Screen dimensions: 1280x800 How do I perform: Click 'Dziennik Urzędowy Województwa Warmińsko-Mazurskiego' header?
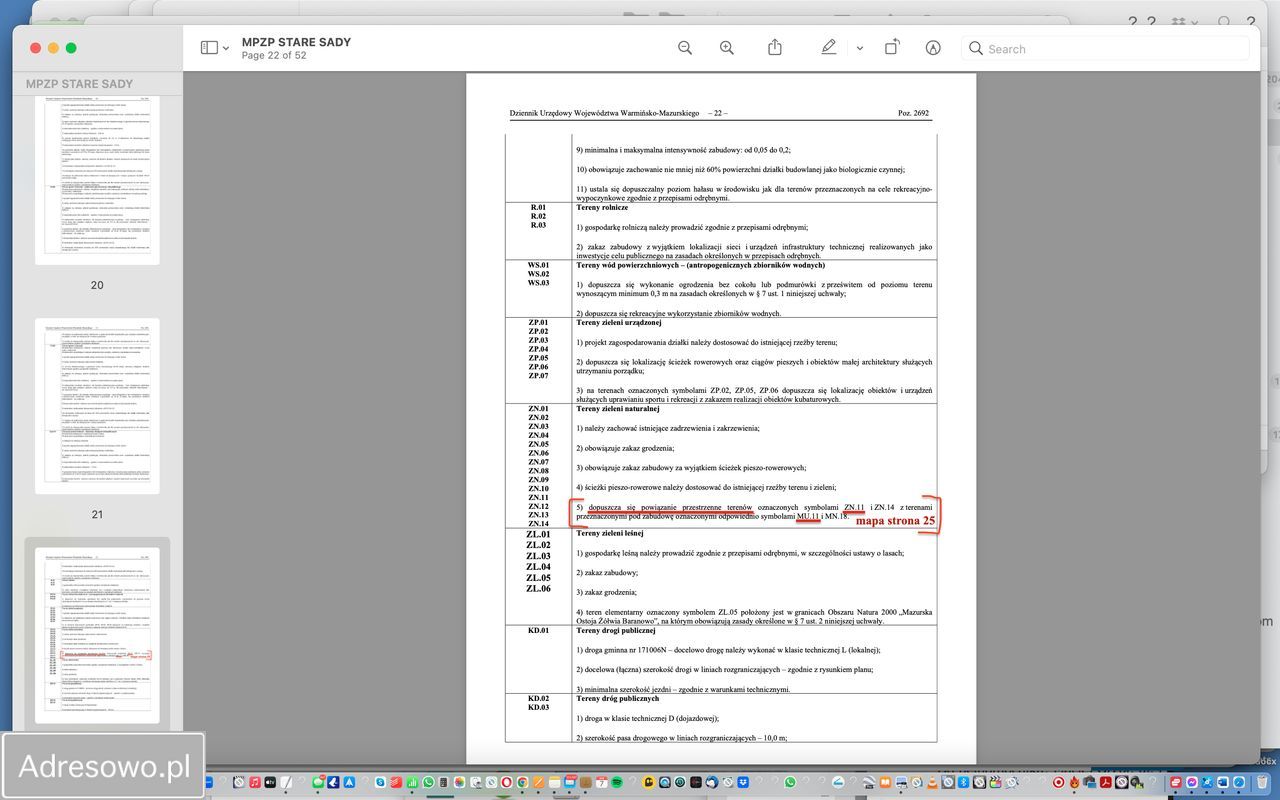[x=604, y=114]
